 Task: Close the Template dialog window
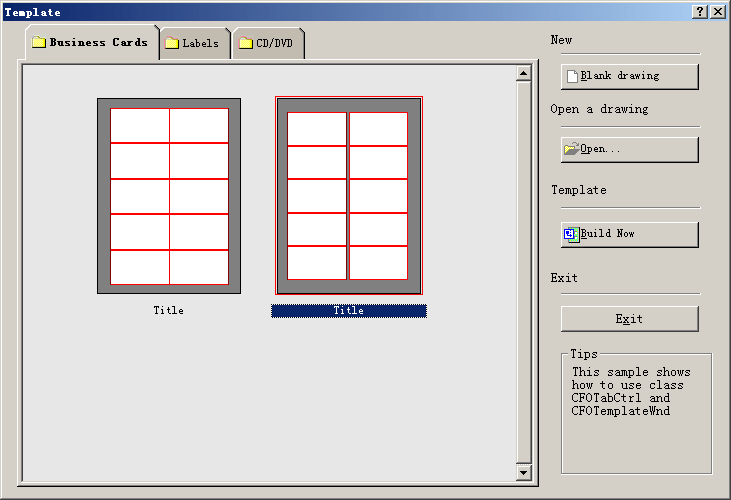click(x=717, y=11)
